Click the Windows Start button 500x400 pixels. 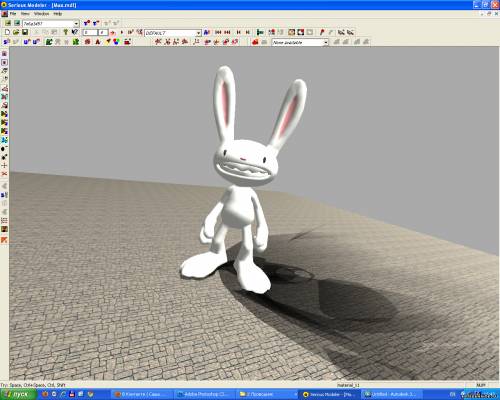(x=18, y=394)
